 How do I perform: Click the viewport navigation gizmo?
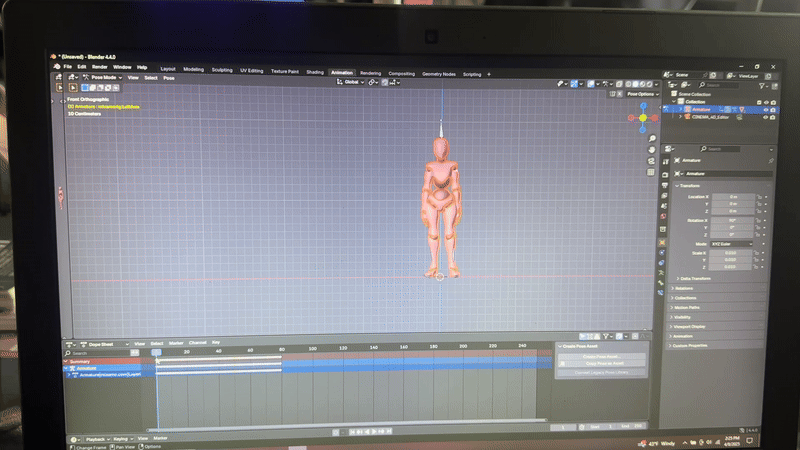643,118
